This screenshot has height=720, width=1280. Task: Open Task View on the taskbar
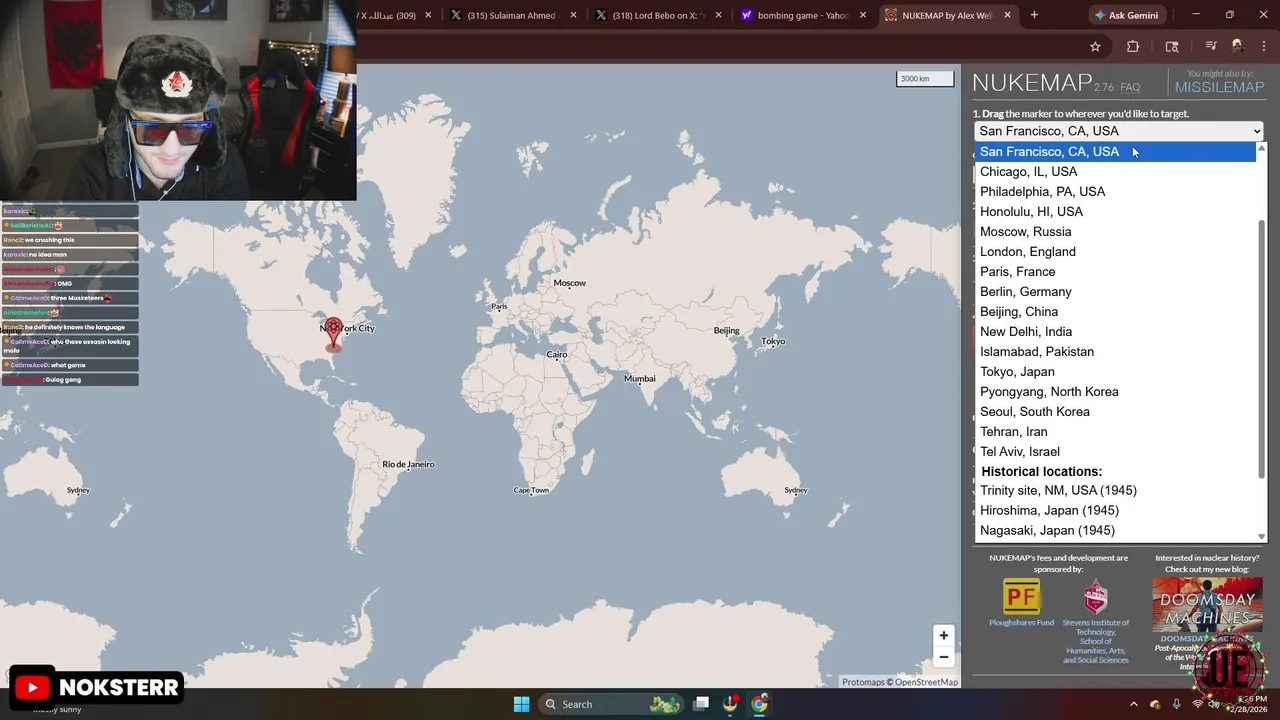701,704
